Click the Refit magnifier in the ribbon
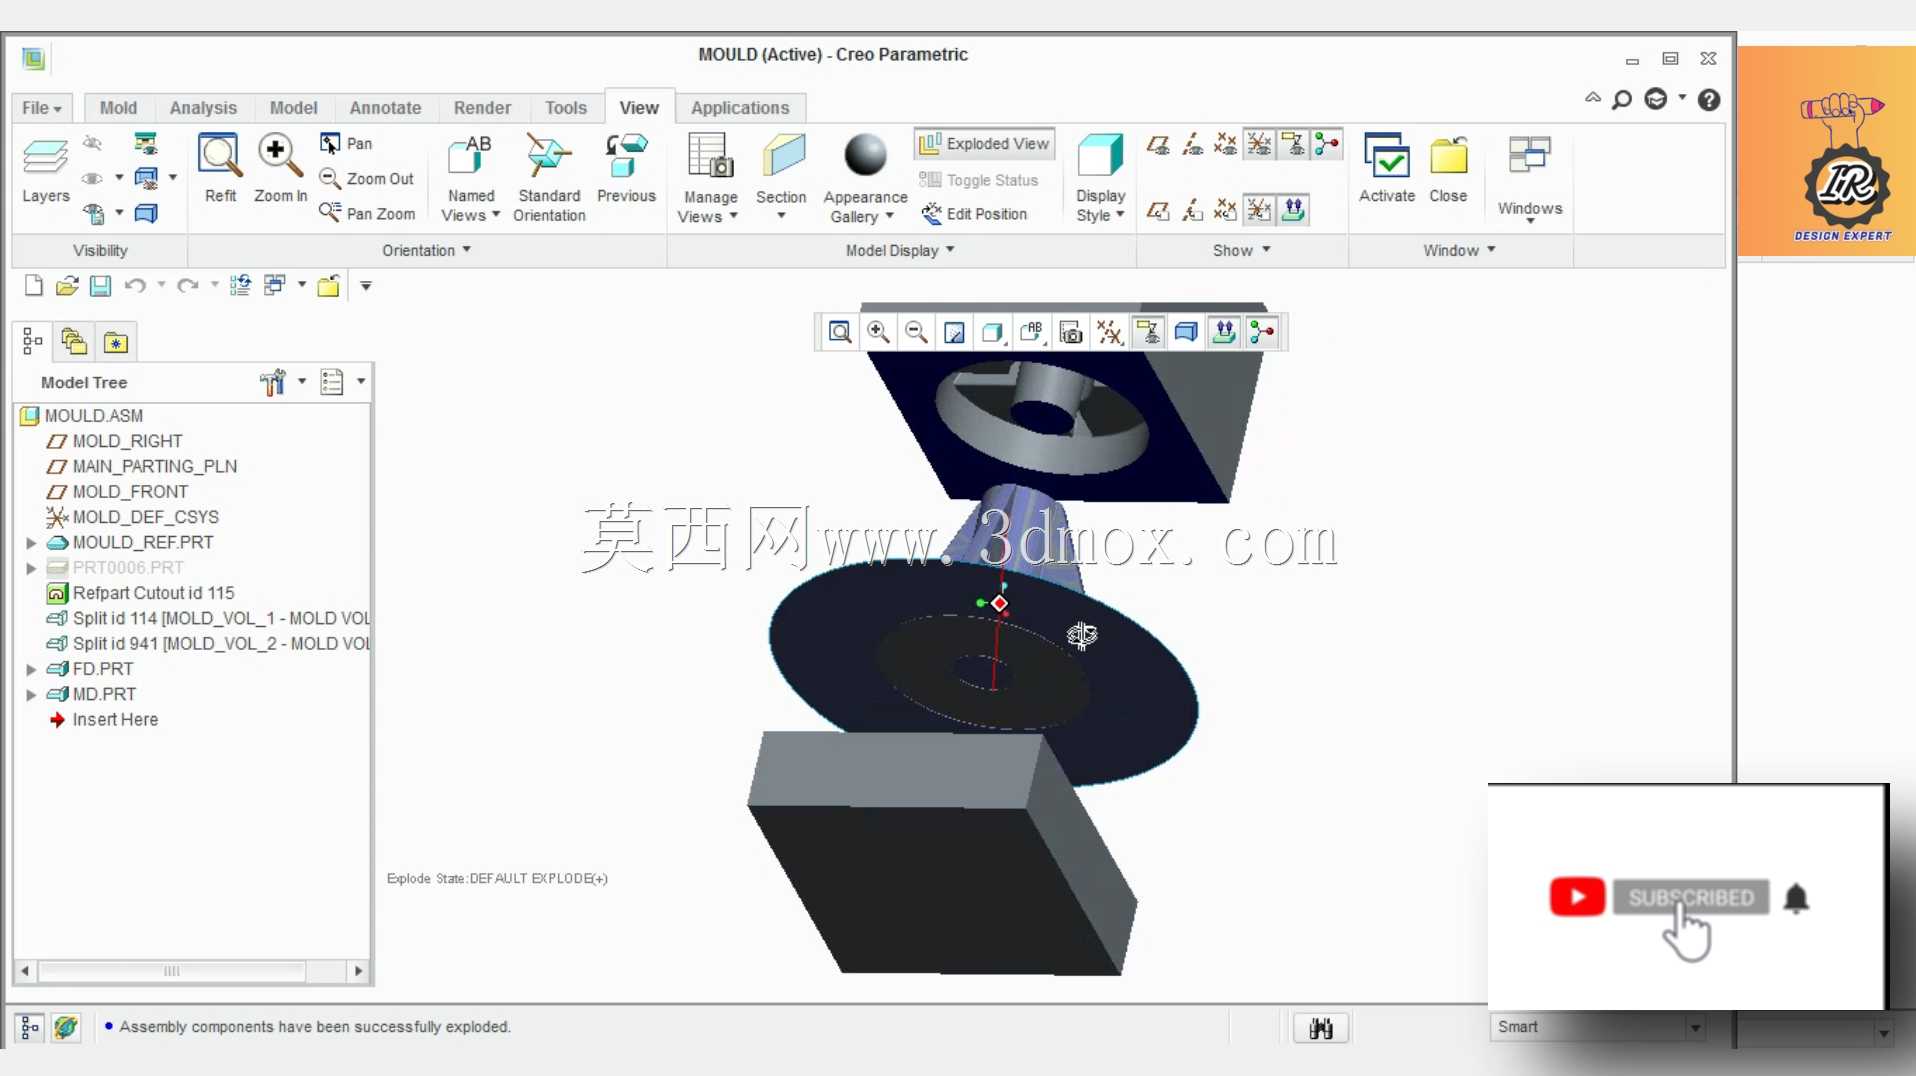 [x=220, y=156]
